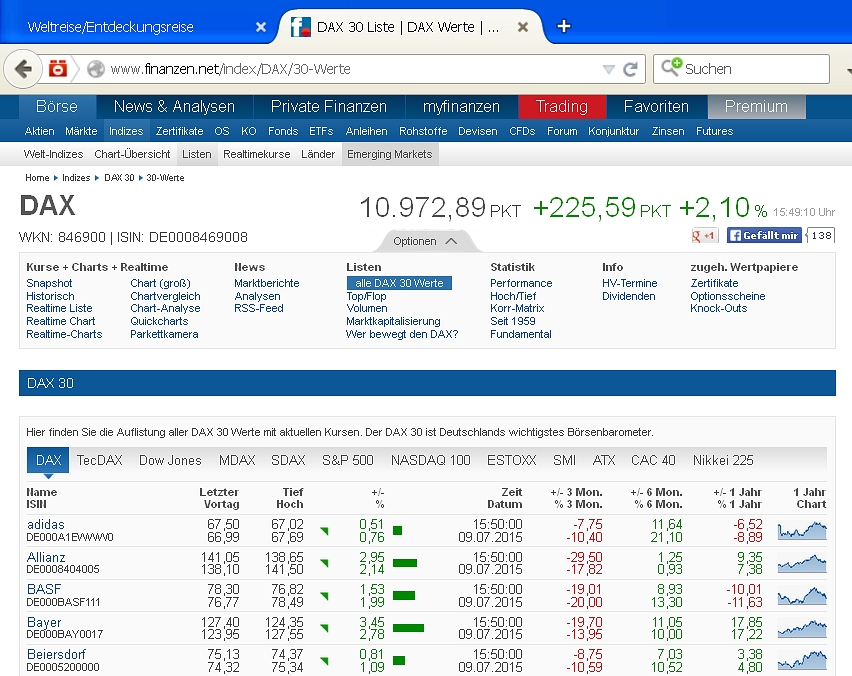Viewport: 852px width, 676px height.
Task: Open News & Analysen menu
Action: coord(174,107)
